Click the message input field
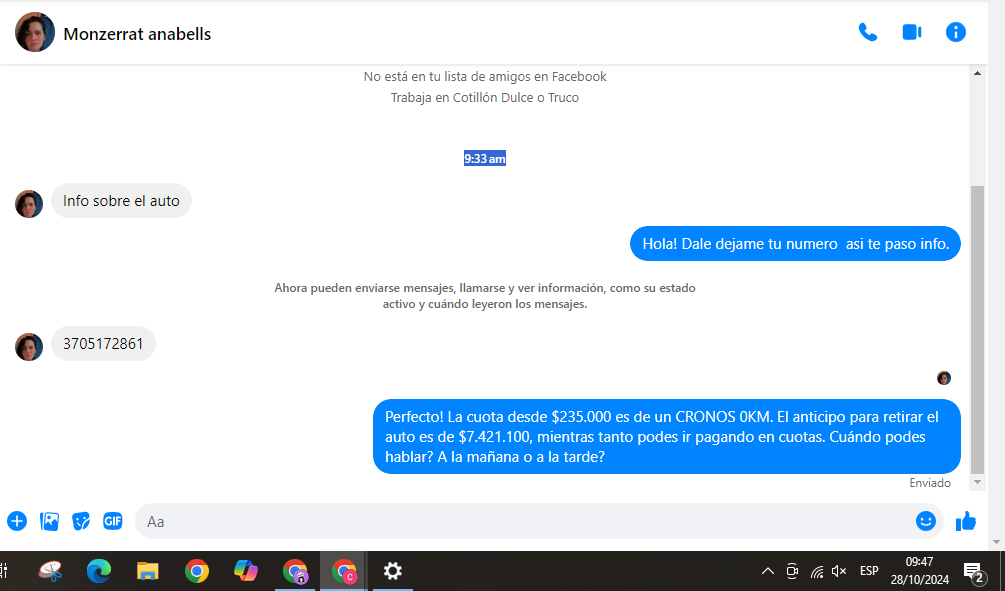This screenshot has width=1005, height=591. tap(520, 521)
